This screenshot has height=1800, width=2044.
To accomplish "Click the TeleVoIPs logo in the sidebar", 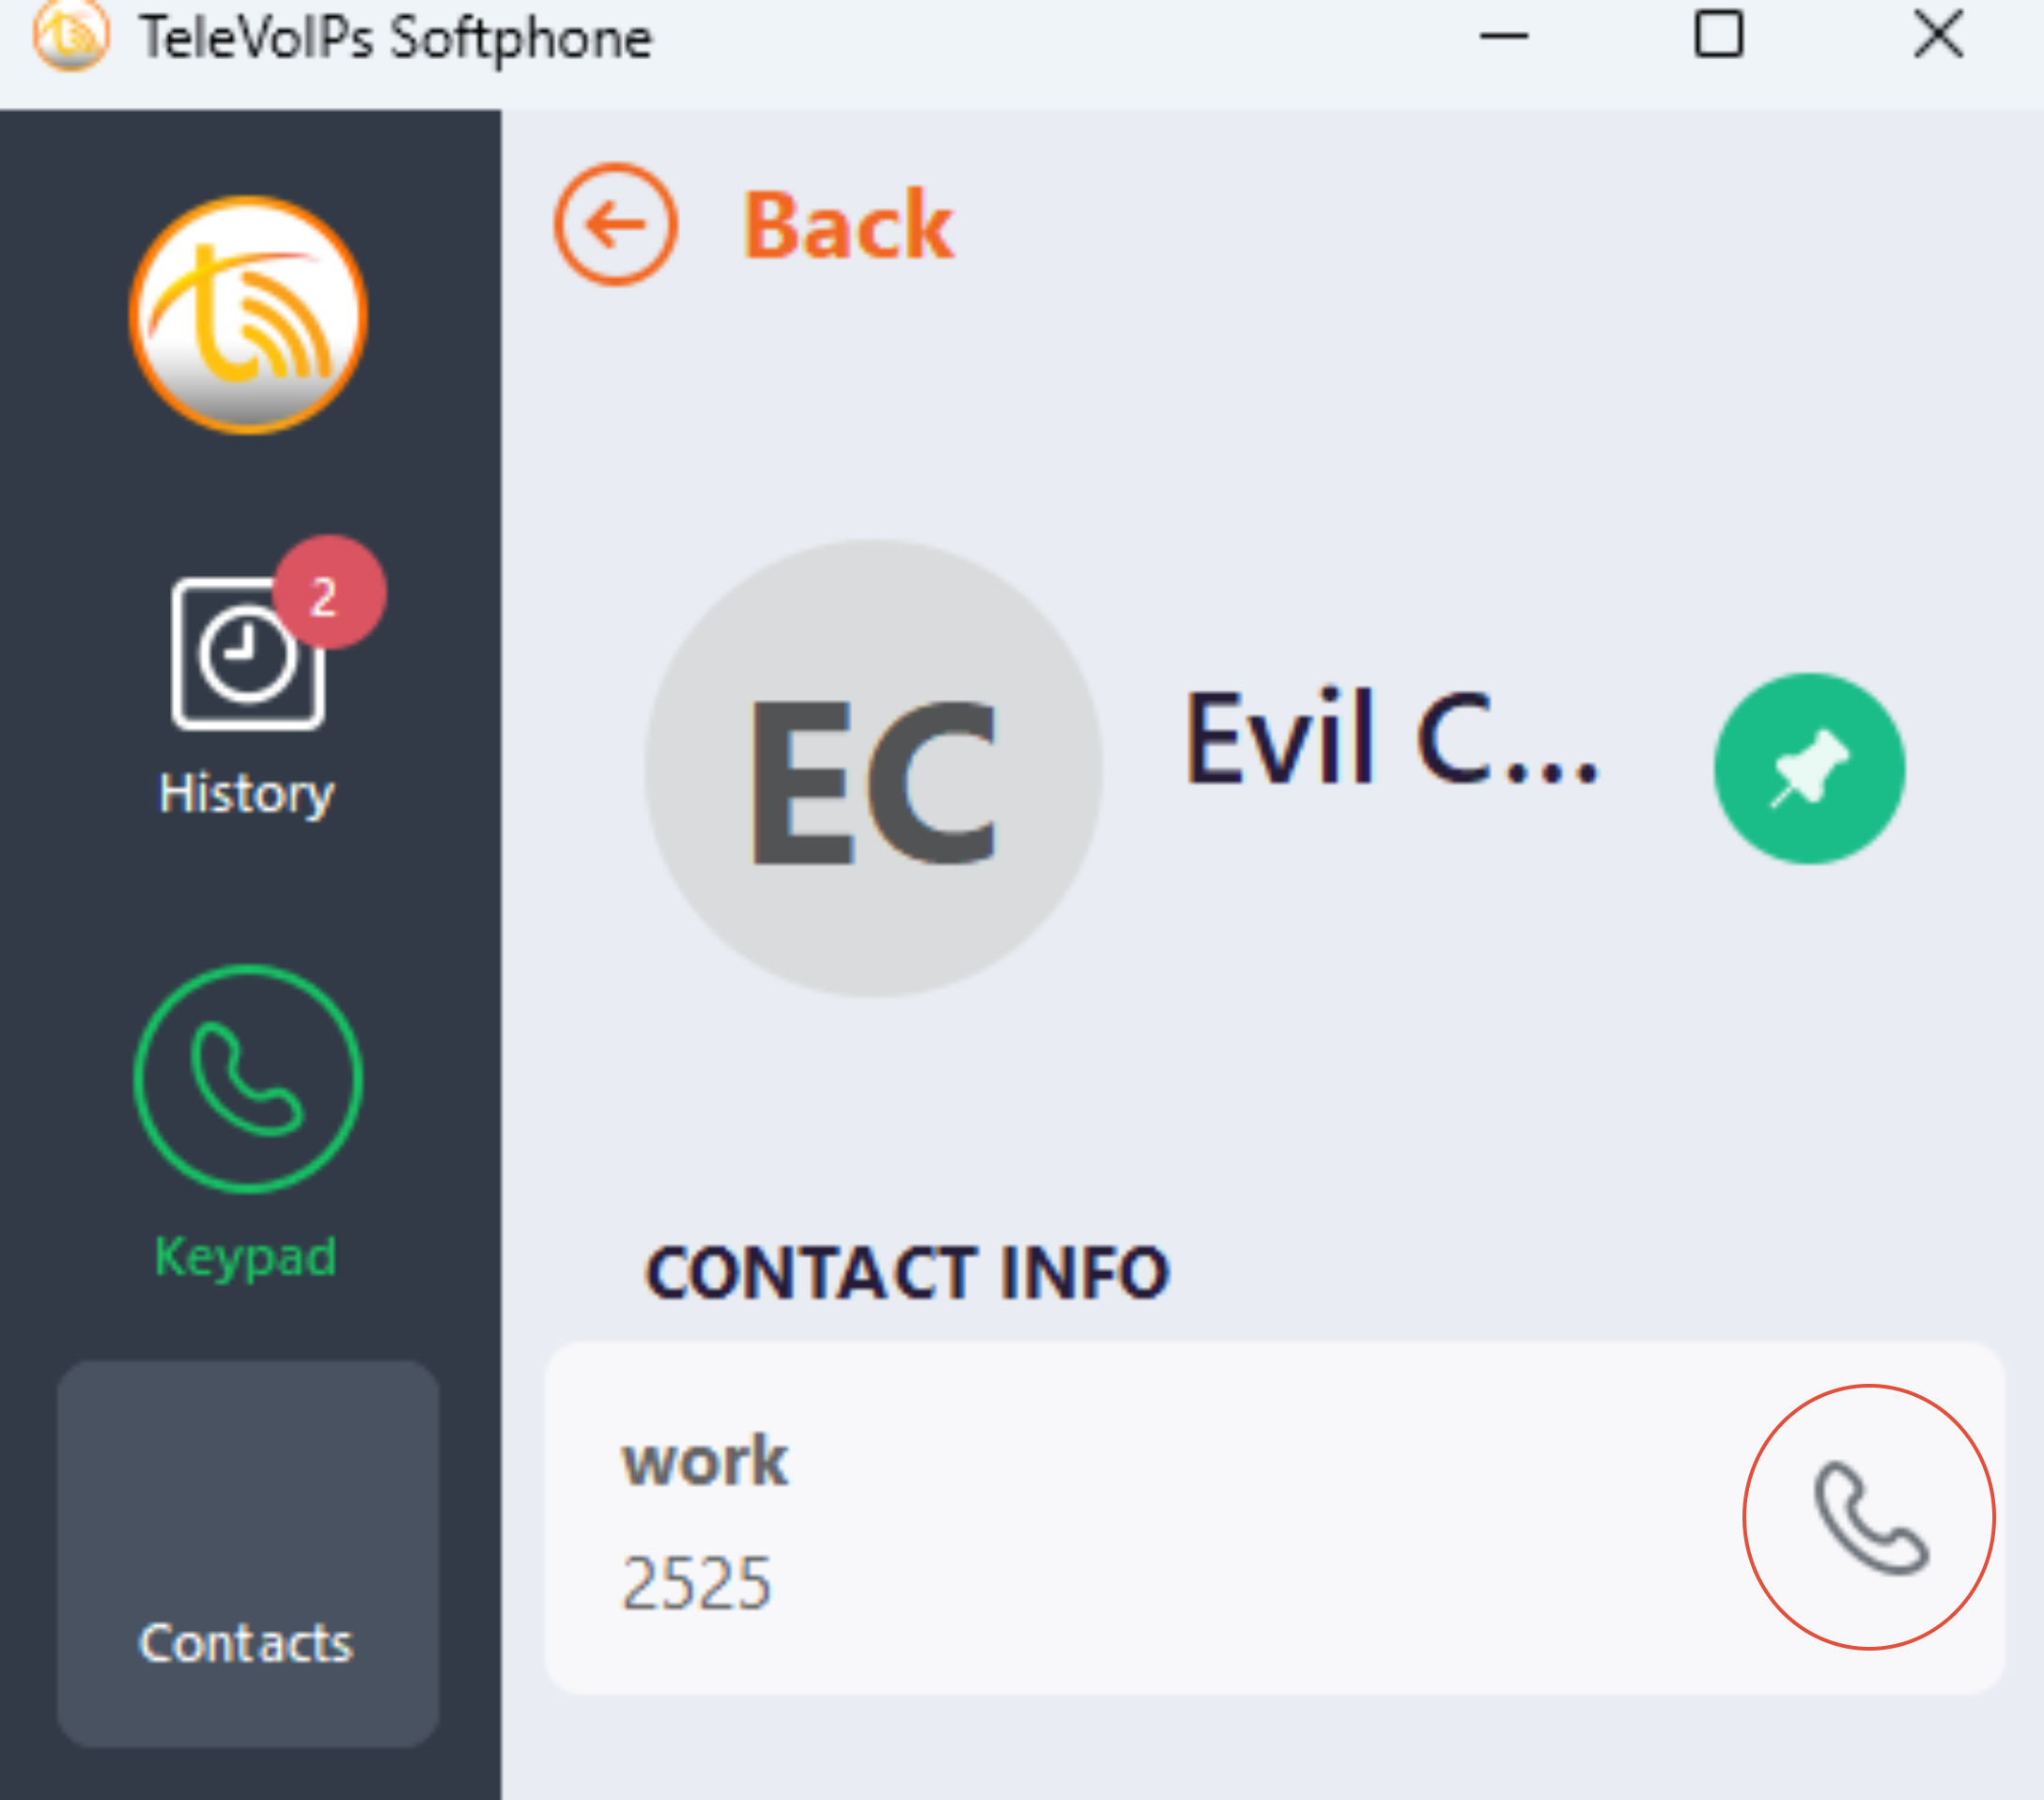I will [248, 315].
